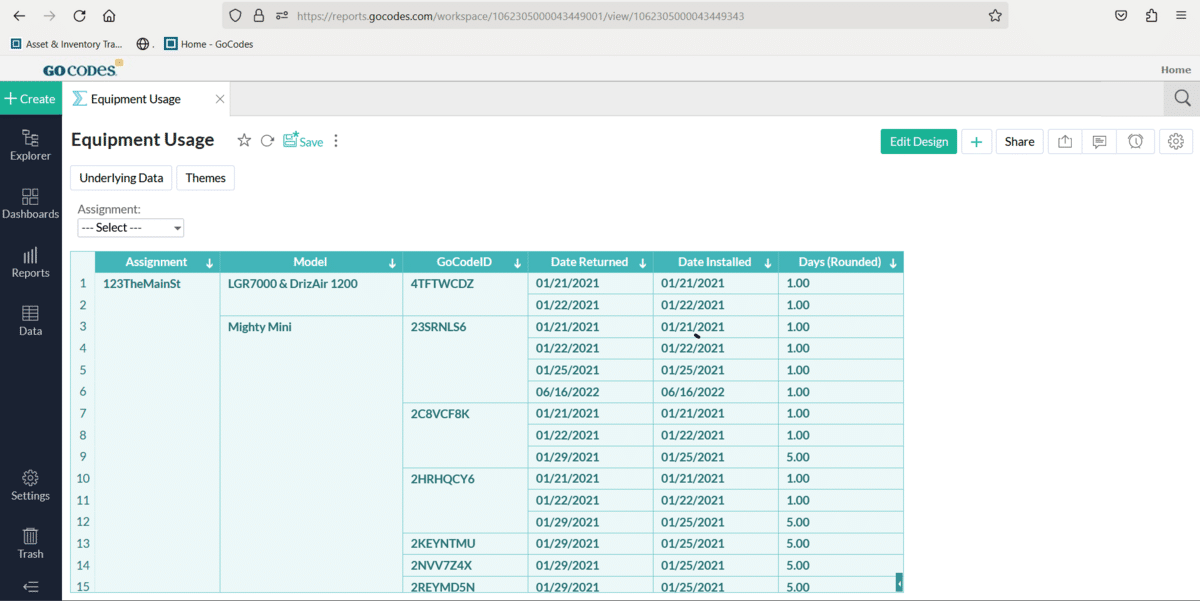Image resolution: width=1200 pixels, height=601 pixels.
Task: Expand the Assignment Select dropdown
Action: pyautogui.click(x=131, y=228)
